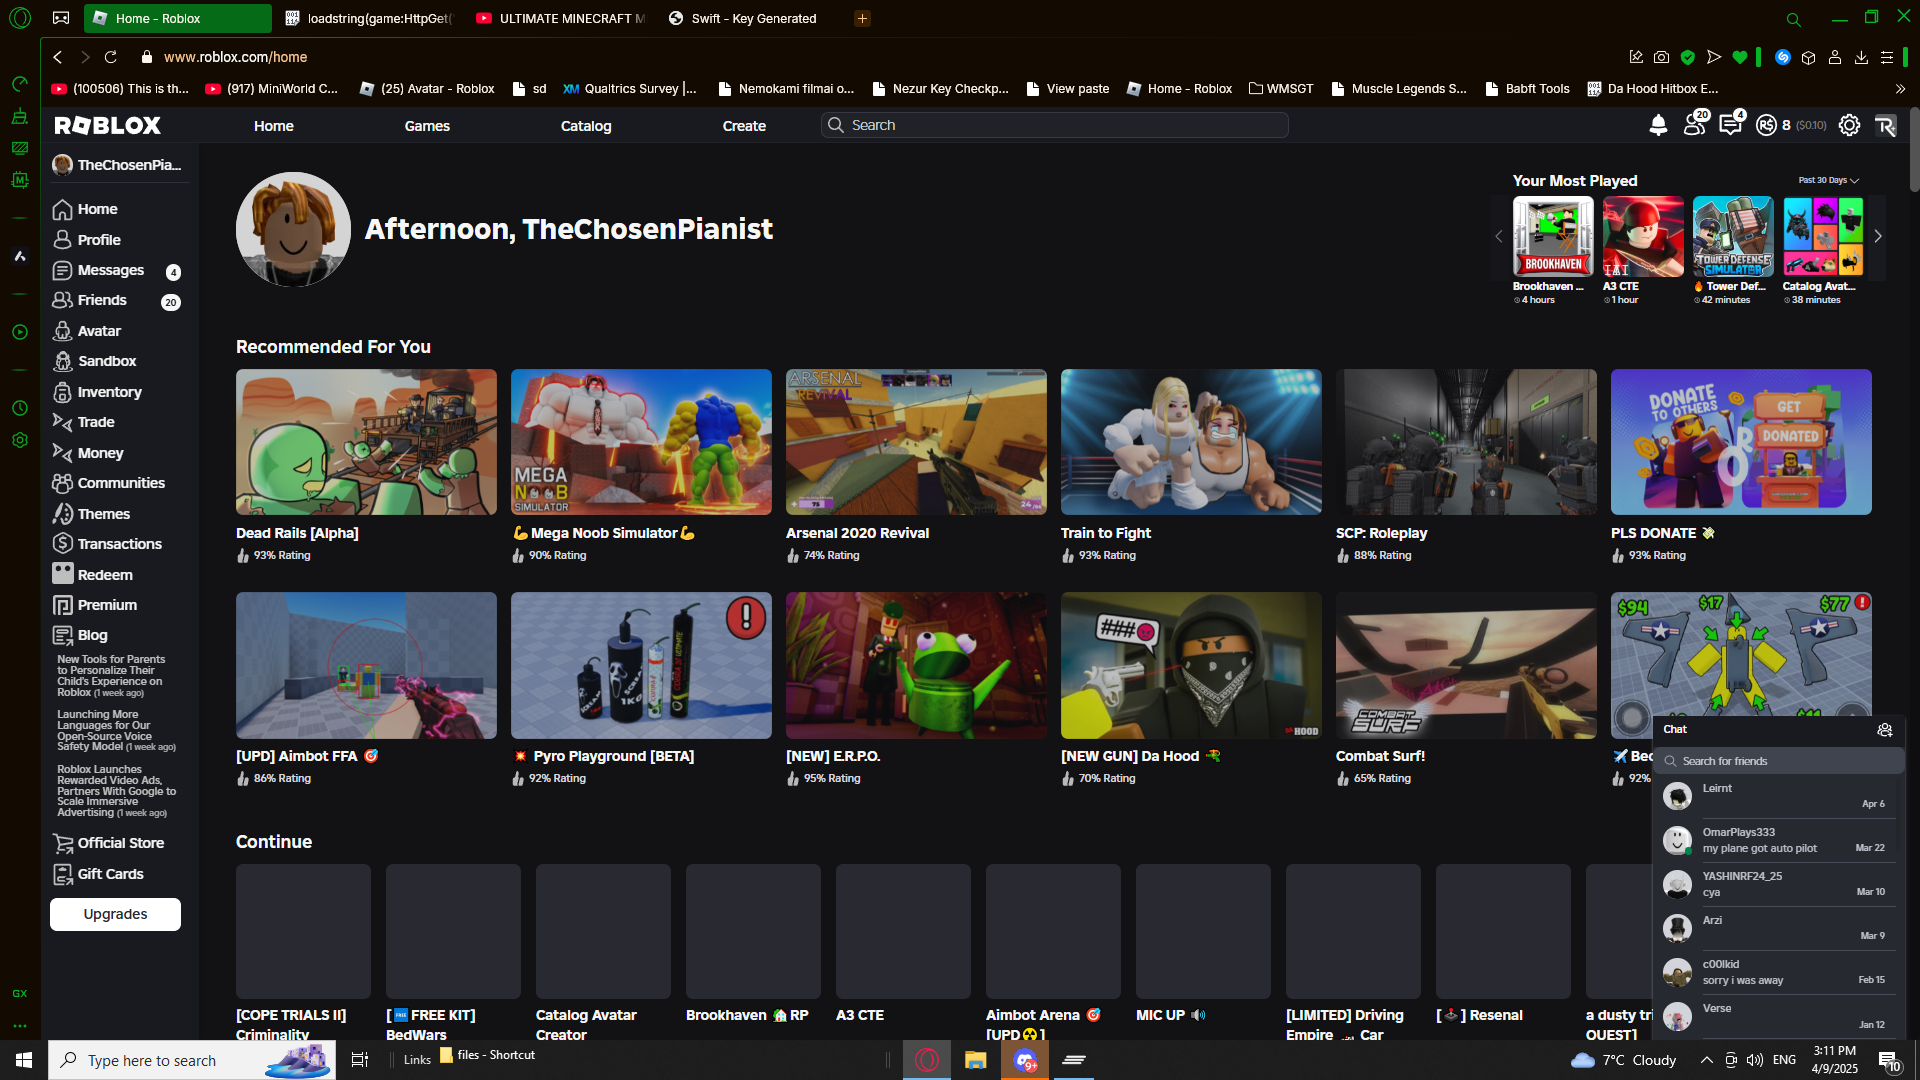Open friend requests icon in top bar

tap(1695, 125)
